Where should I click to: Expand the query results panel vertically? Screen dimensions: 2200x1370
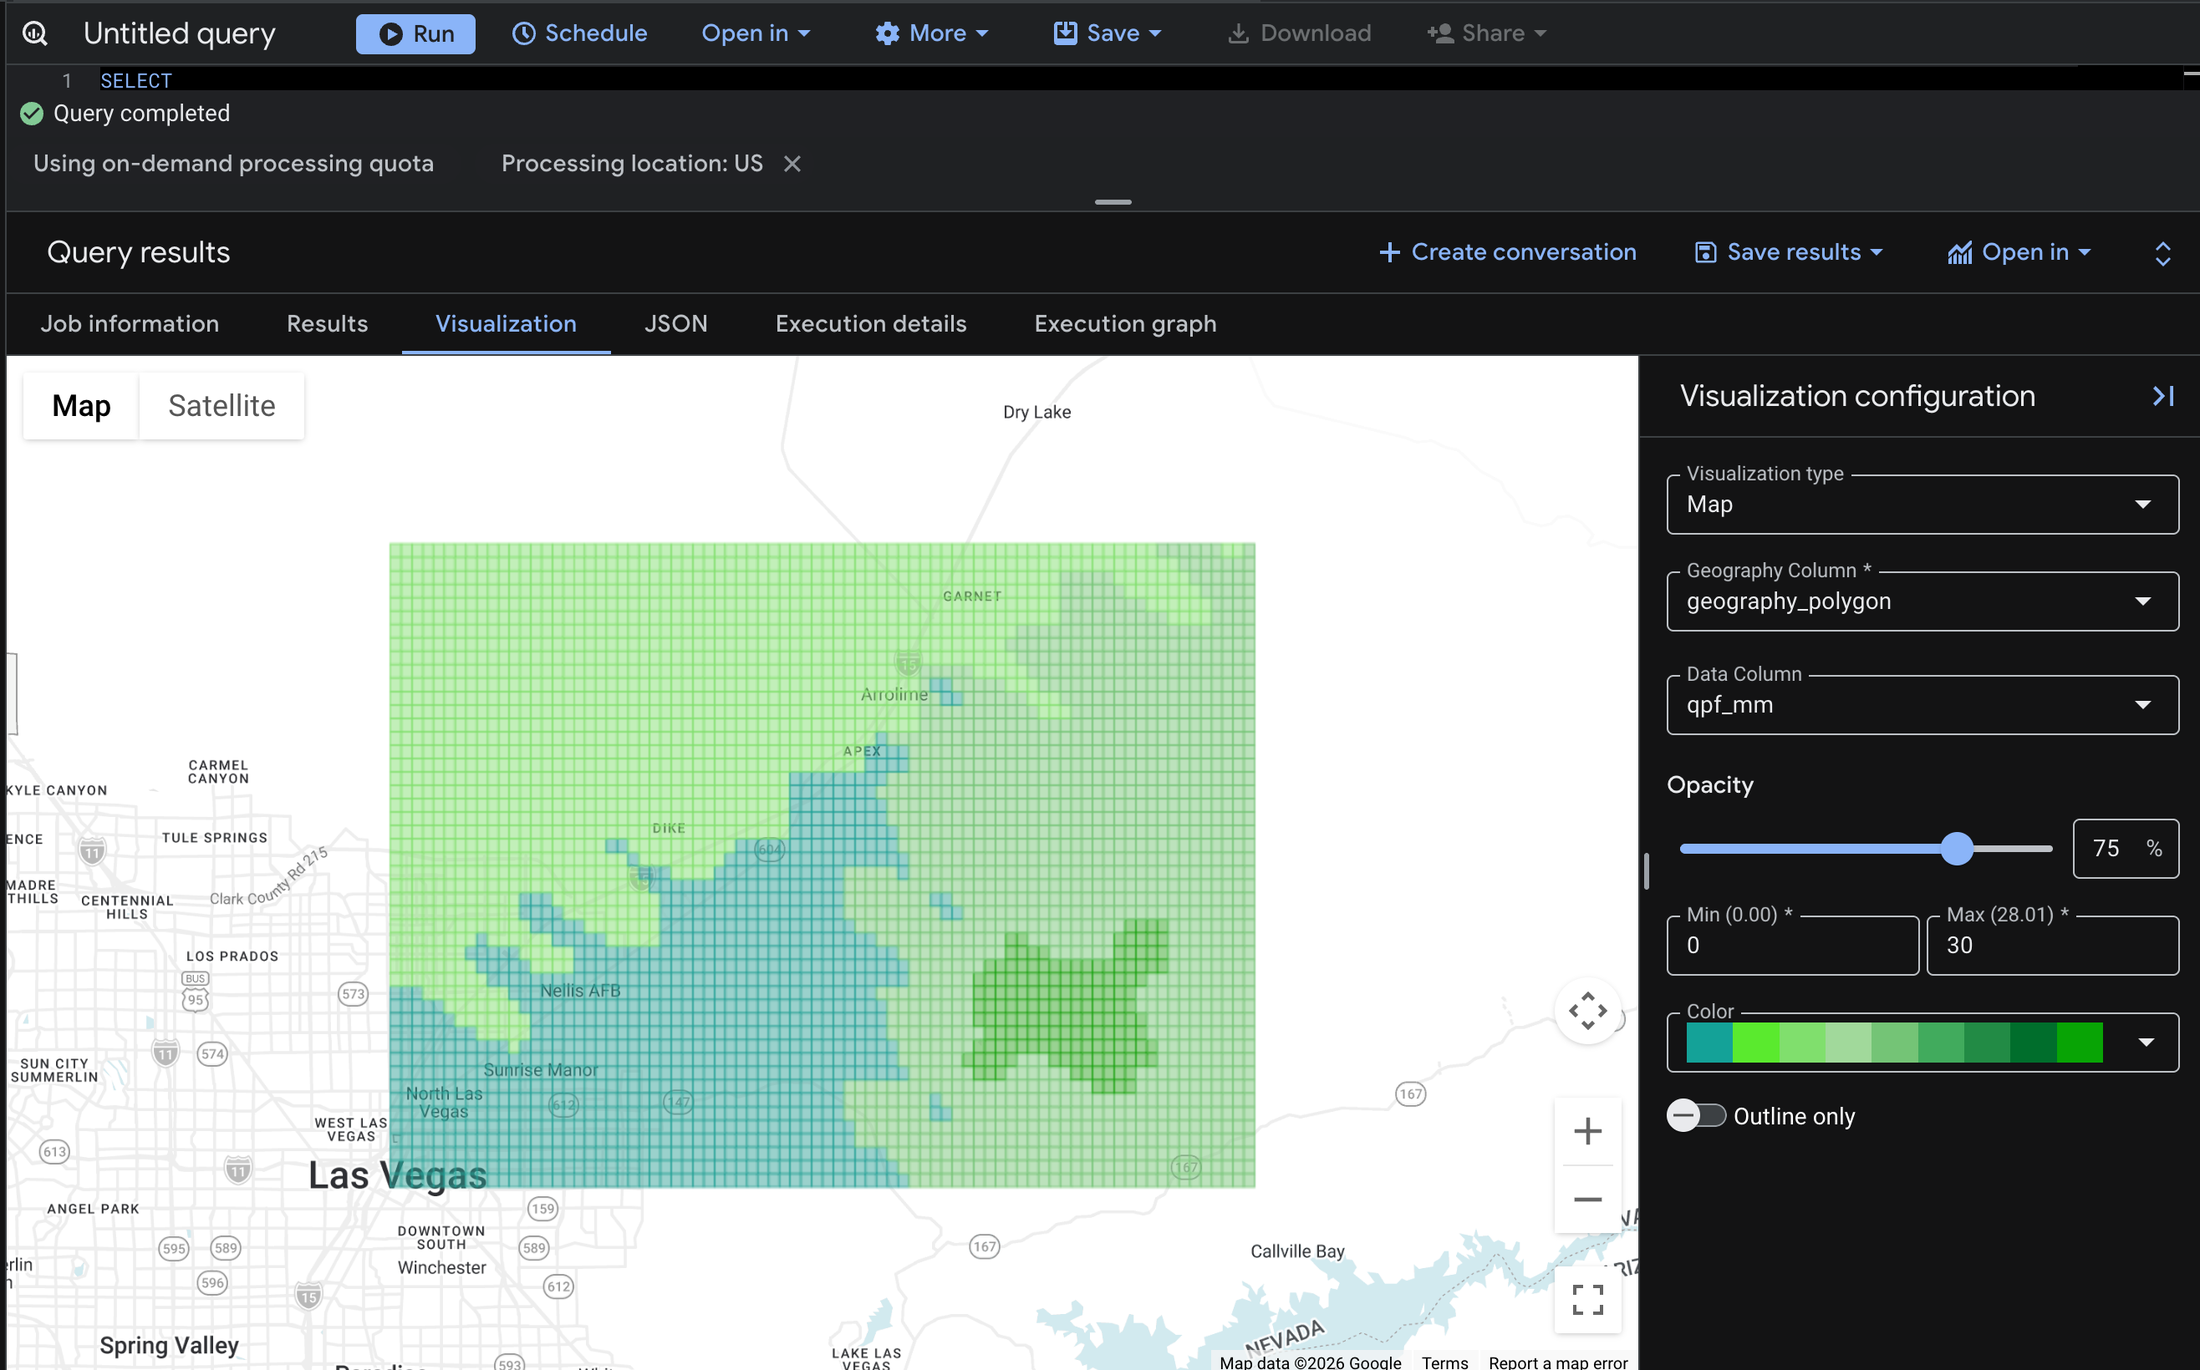coord(2162,253)
